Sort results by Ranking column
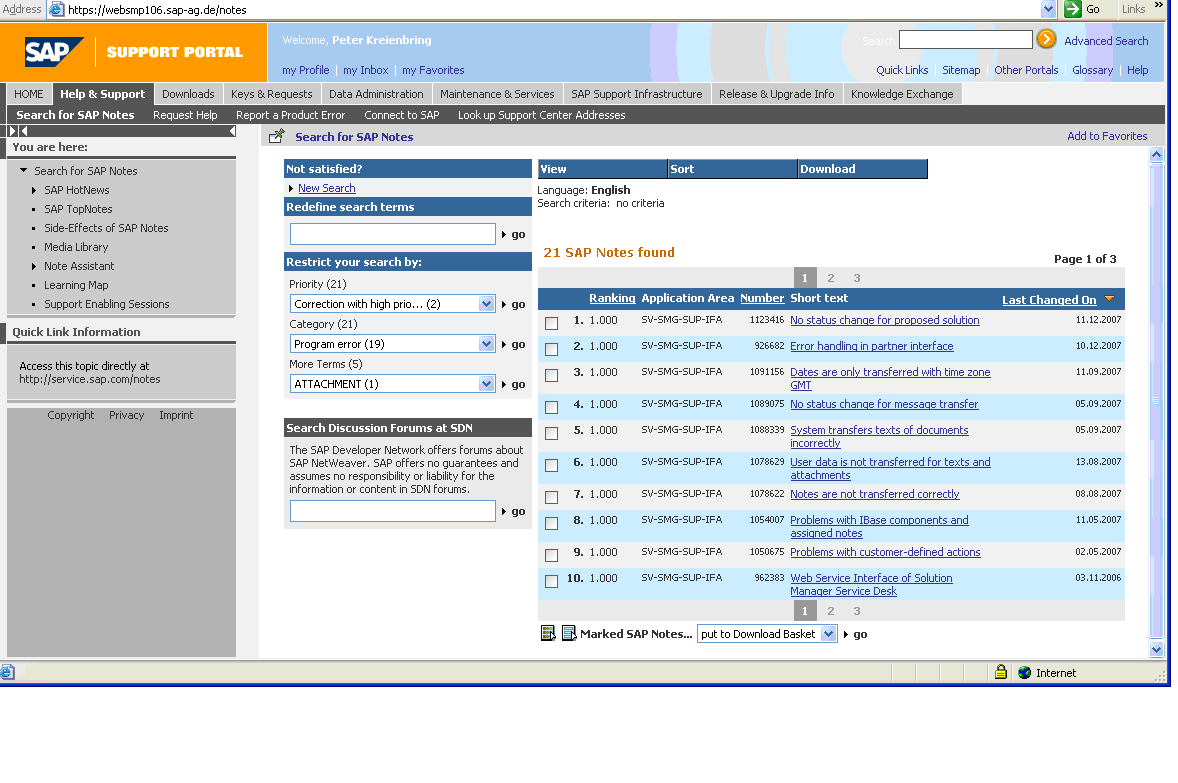This screenshot has width=1178, height=783. 612,298
